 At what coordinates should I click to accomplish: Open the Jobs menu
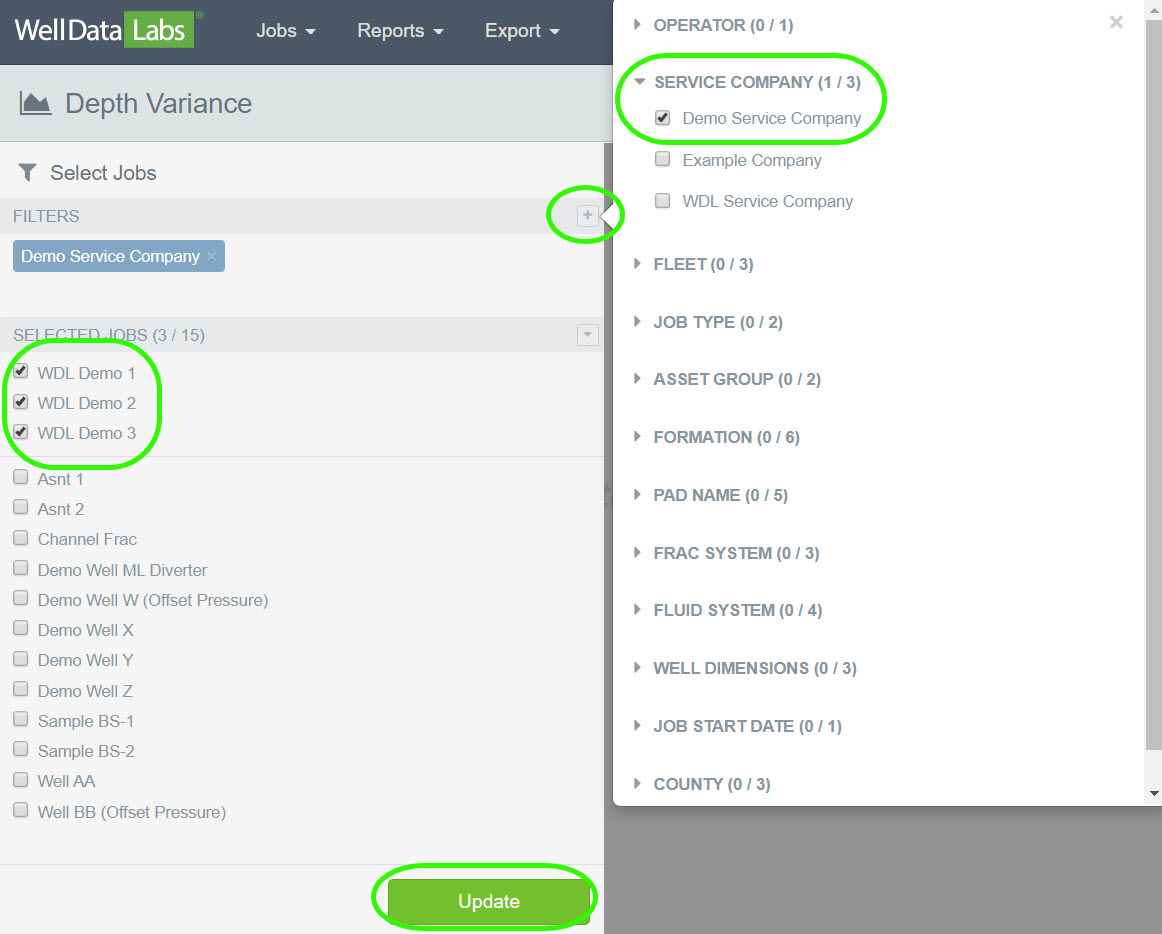click(286, 30)
